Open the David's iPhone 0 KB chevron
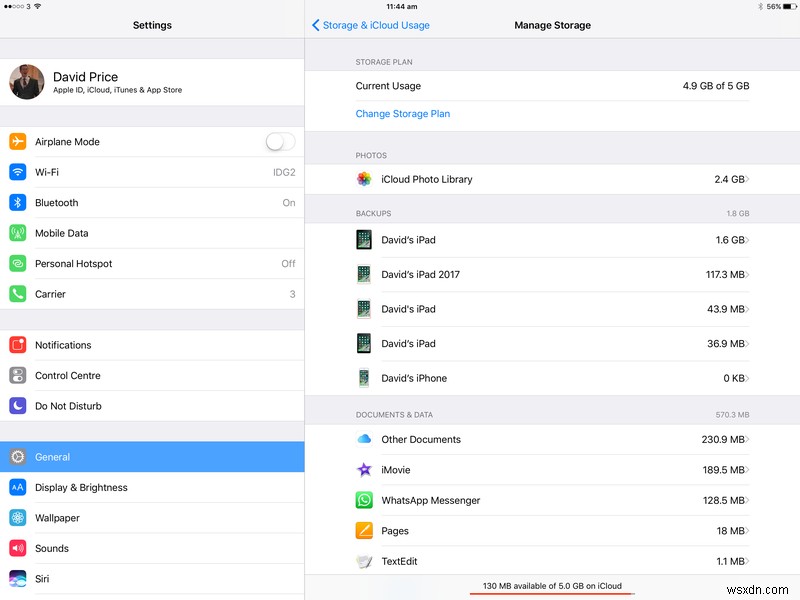Viewport: 800px width, 600px height. click(747, 379)
